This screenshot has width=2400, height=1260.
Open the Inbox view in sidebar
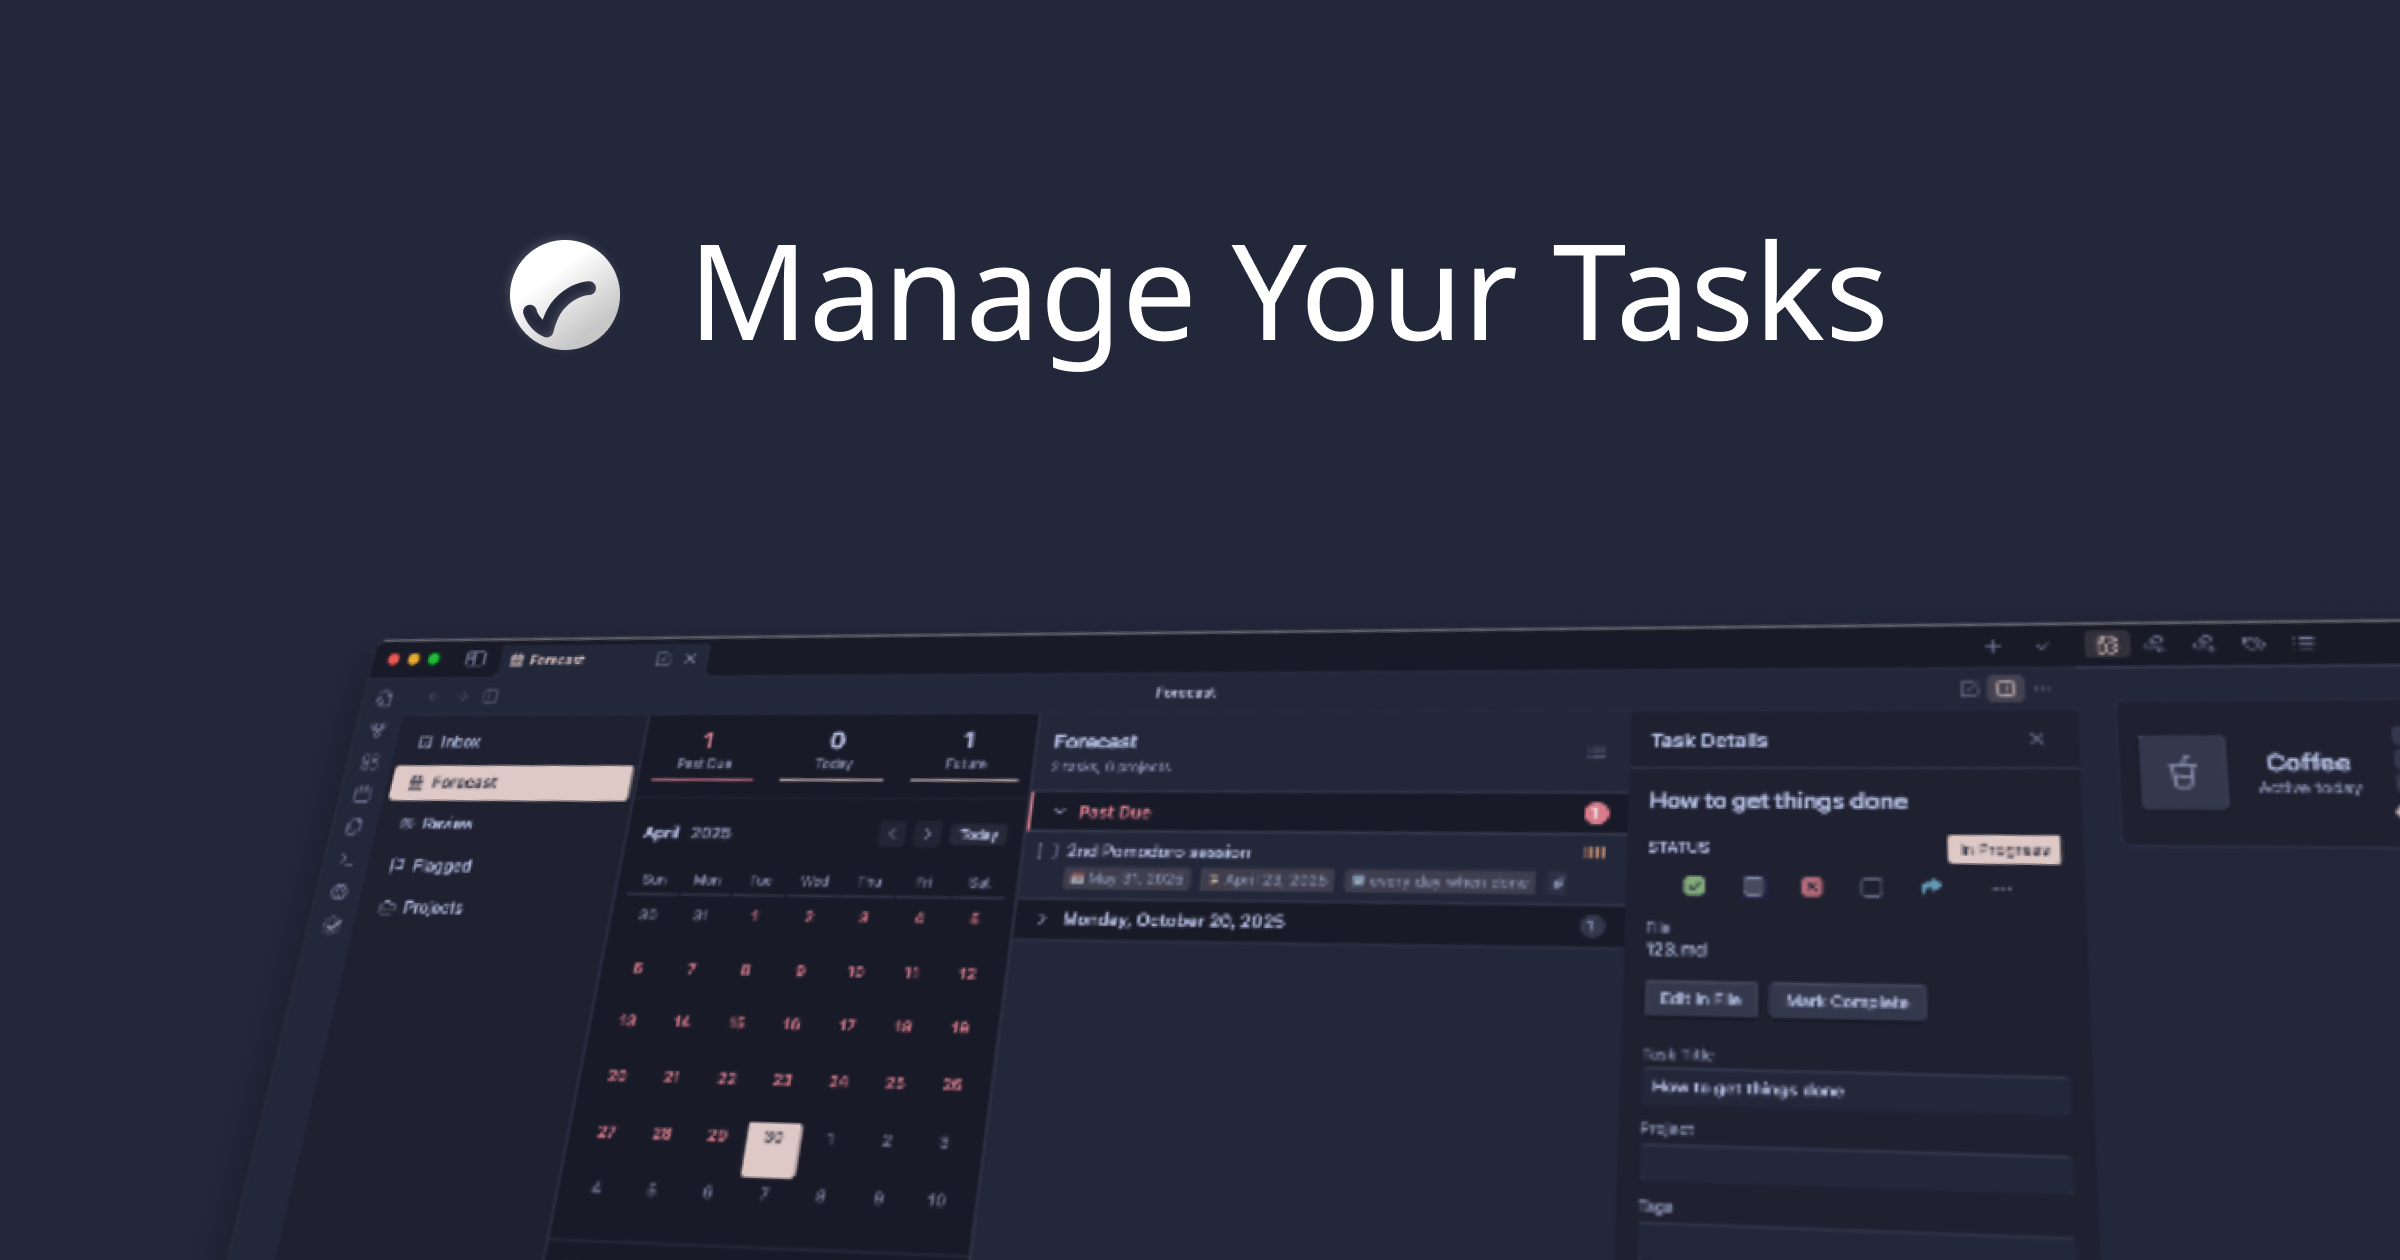(x=450, y=741)
